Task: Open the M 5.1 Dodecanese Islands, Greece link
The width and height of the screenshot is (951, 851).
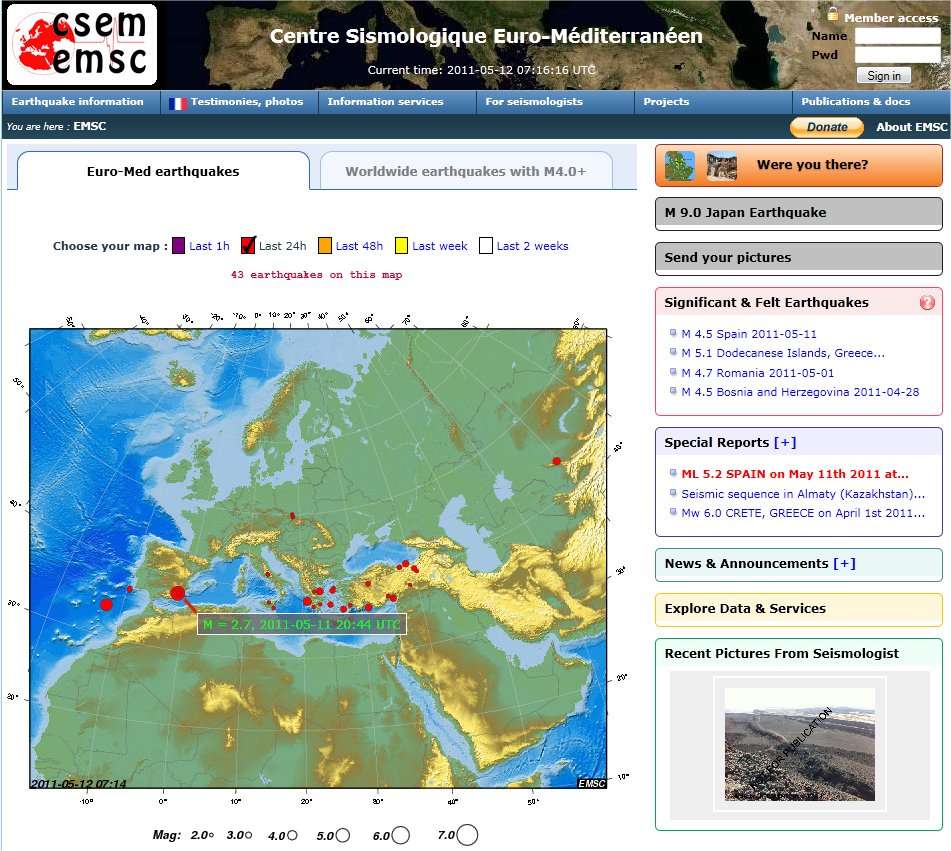Action: [x=782, y=353]
